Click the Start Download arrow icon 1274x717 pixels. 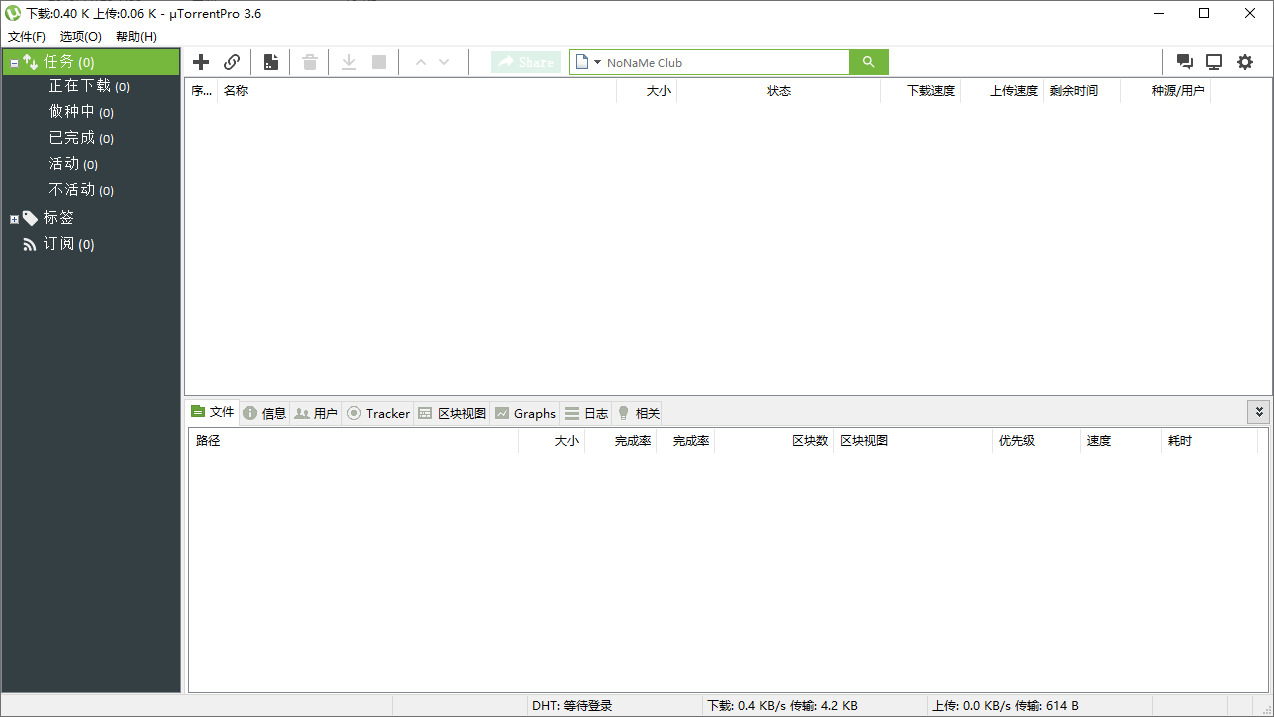(348, 62)
